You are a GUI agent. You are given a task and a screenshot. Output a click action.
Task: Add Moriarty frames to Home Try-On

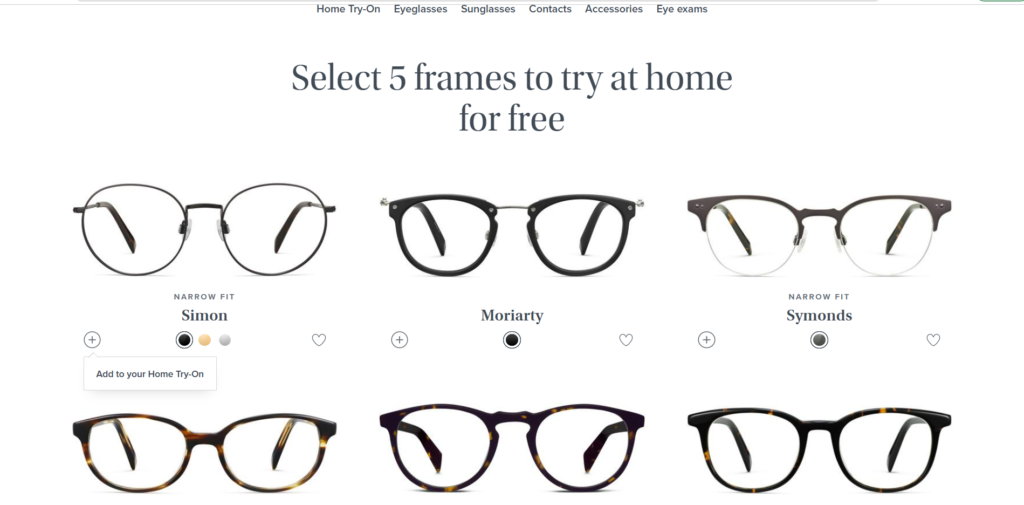[400, 340]
